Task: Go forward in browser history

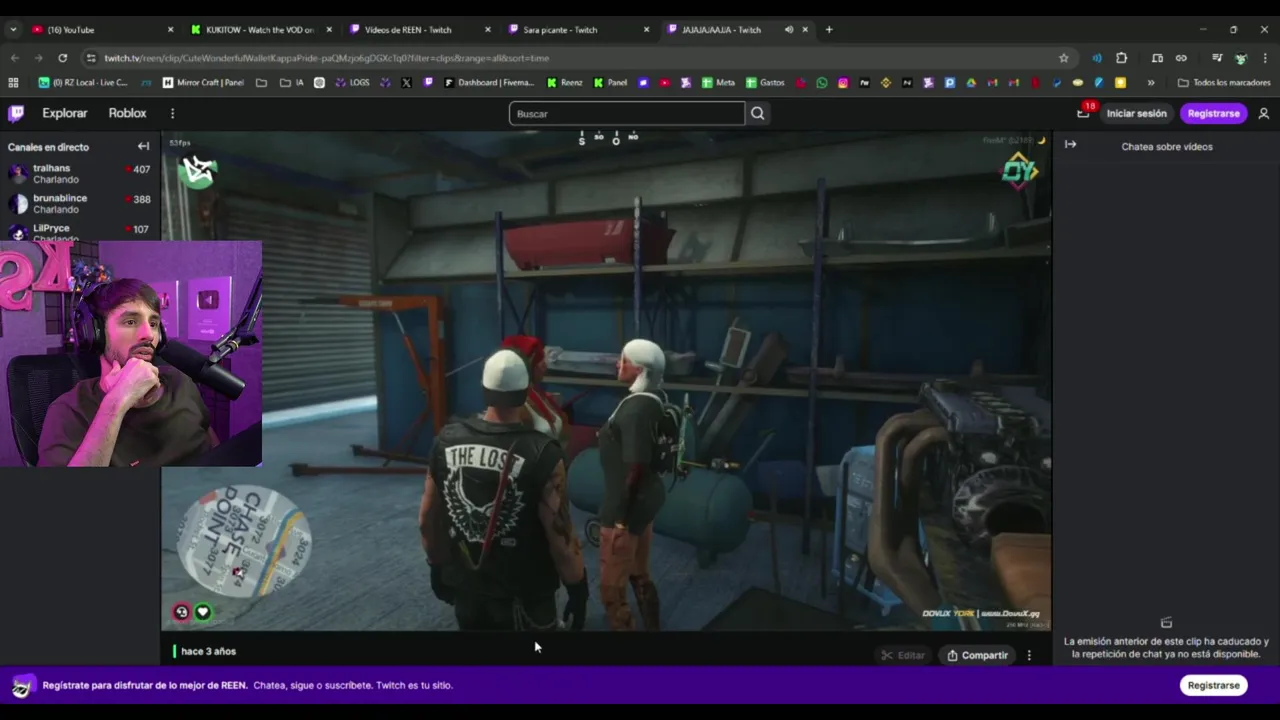Action: [x=39, y=58]
